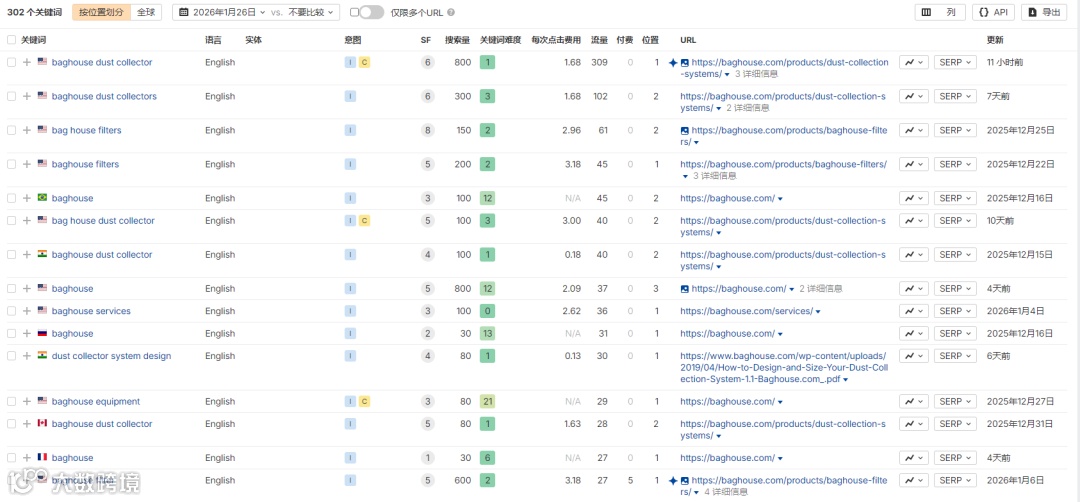
Task: Click AI sparkle icon on dust-collection-systems URL
Action: coord(673,63)
